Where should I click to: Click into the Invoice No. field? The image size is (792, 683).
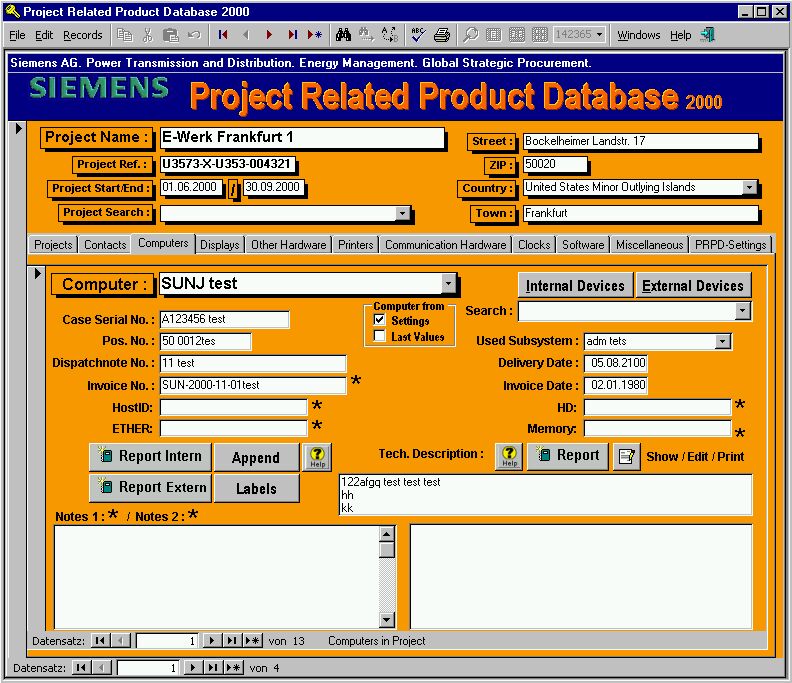(x=253, y=385)
